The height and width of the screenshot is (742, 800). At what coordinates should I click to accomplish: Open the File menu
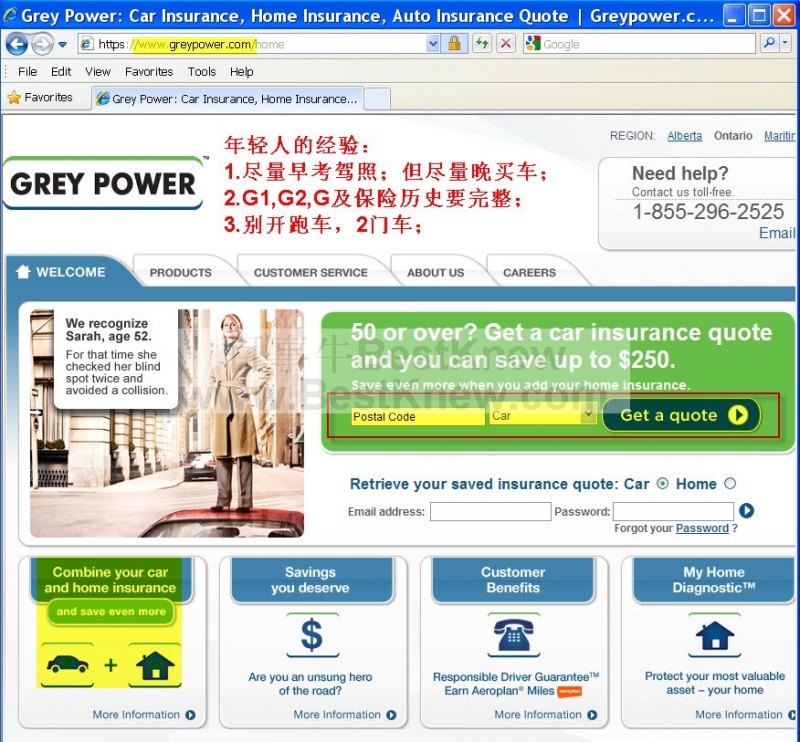coord(27,72)
